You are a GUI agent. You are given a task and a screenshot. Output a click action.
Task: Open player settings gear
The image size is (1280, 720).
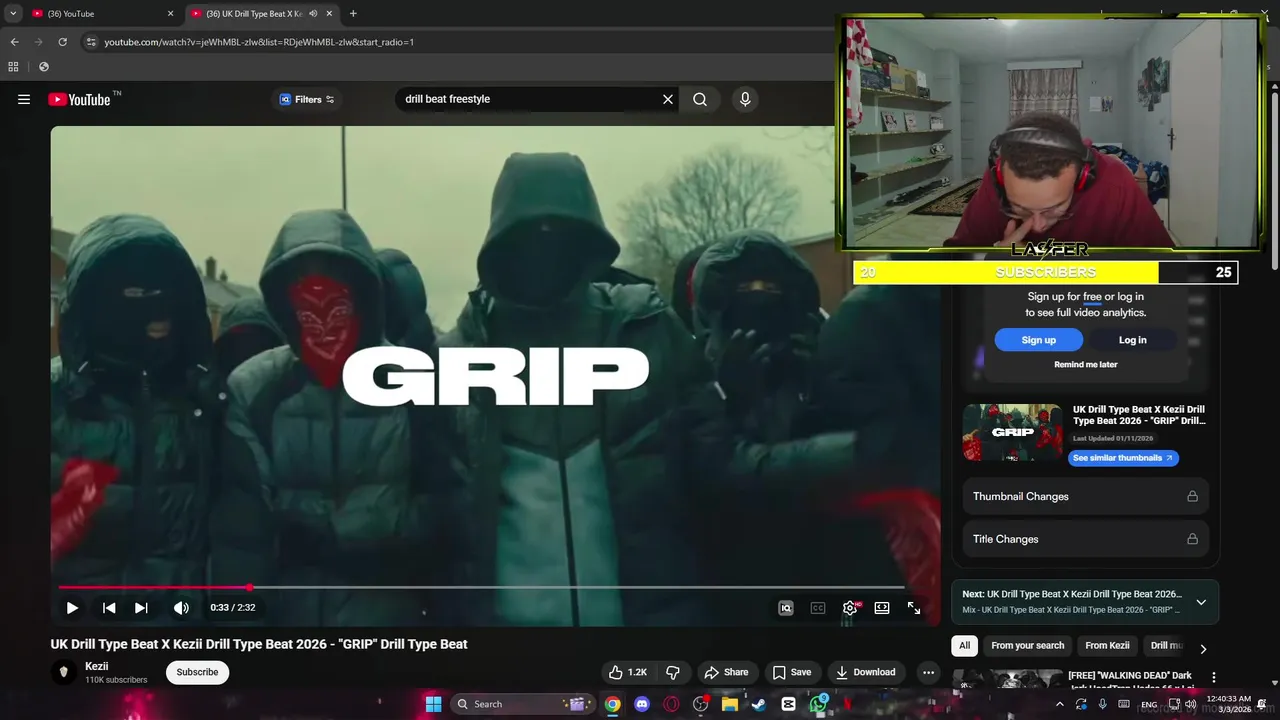coord(850,607)
